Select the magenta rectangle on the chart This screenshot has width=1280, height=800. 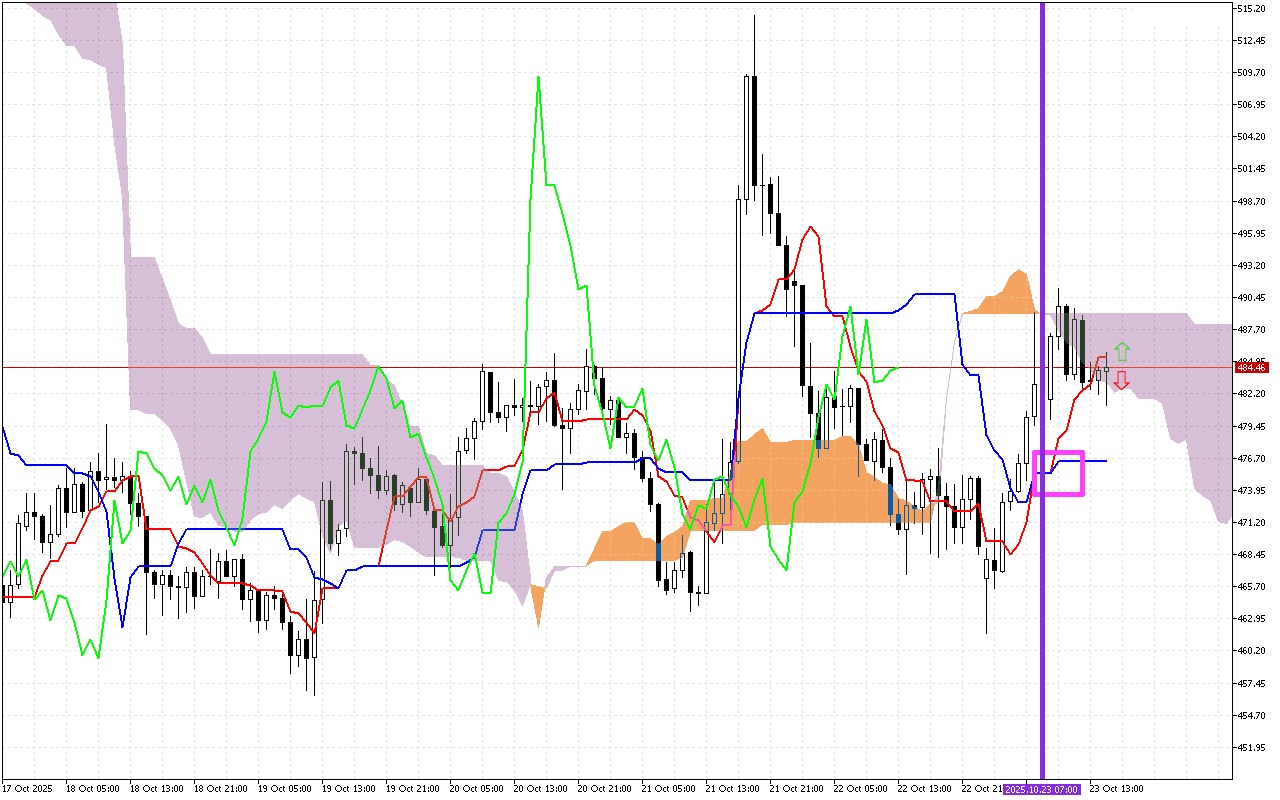coord(1058,473)
